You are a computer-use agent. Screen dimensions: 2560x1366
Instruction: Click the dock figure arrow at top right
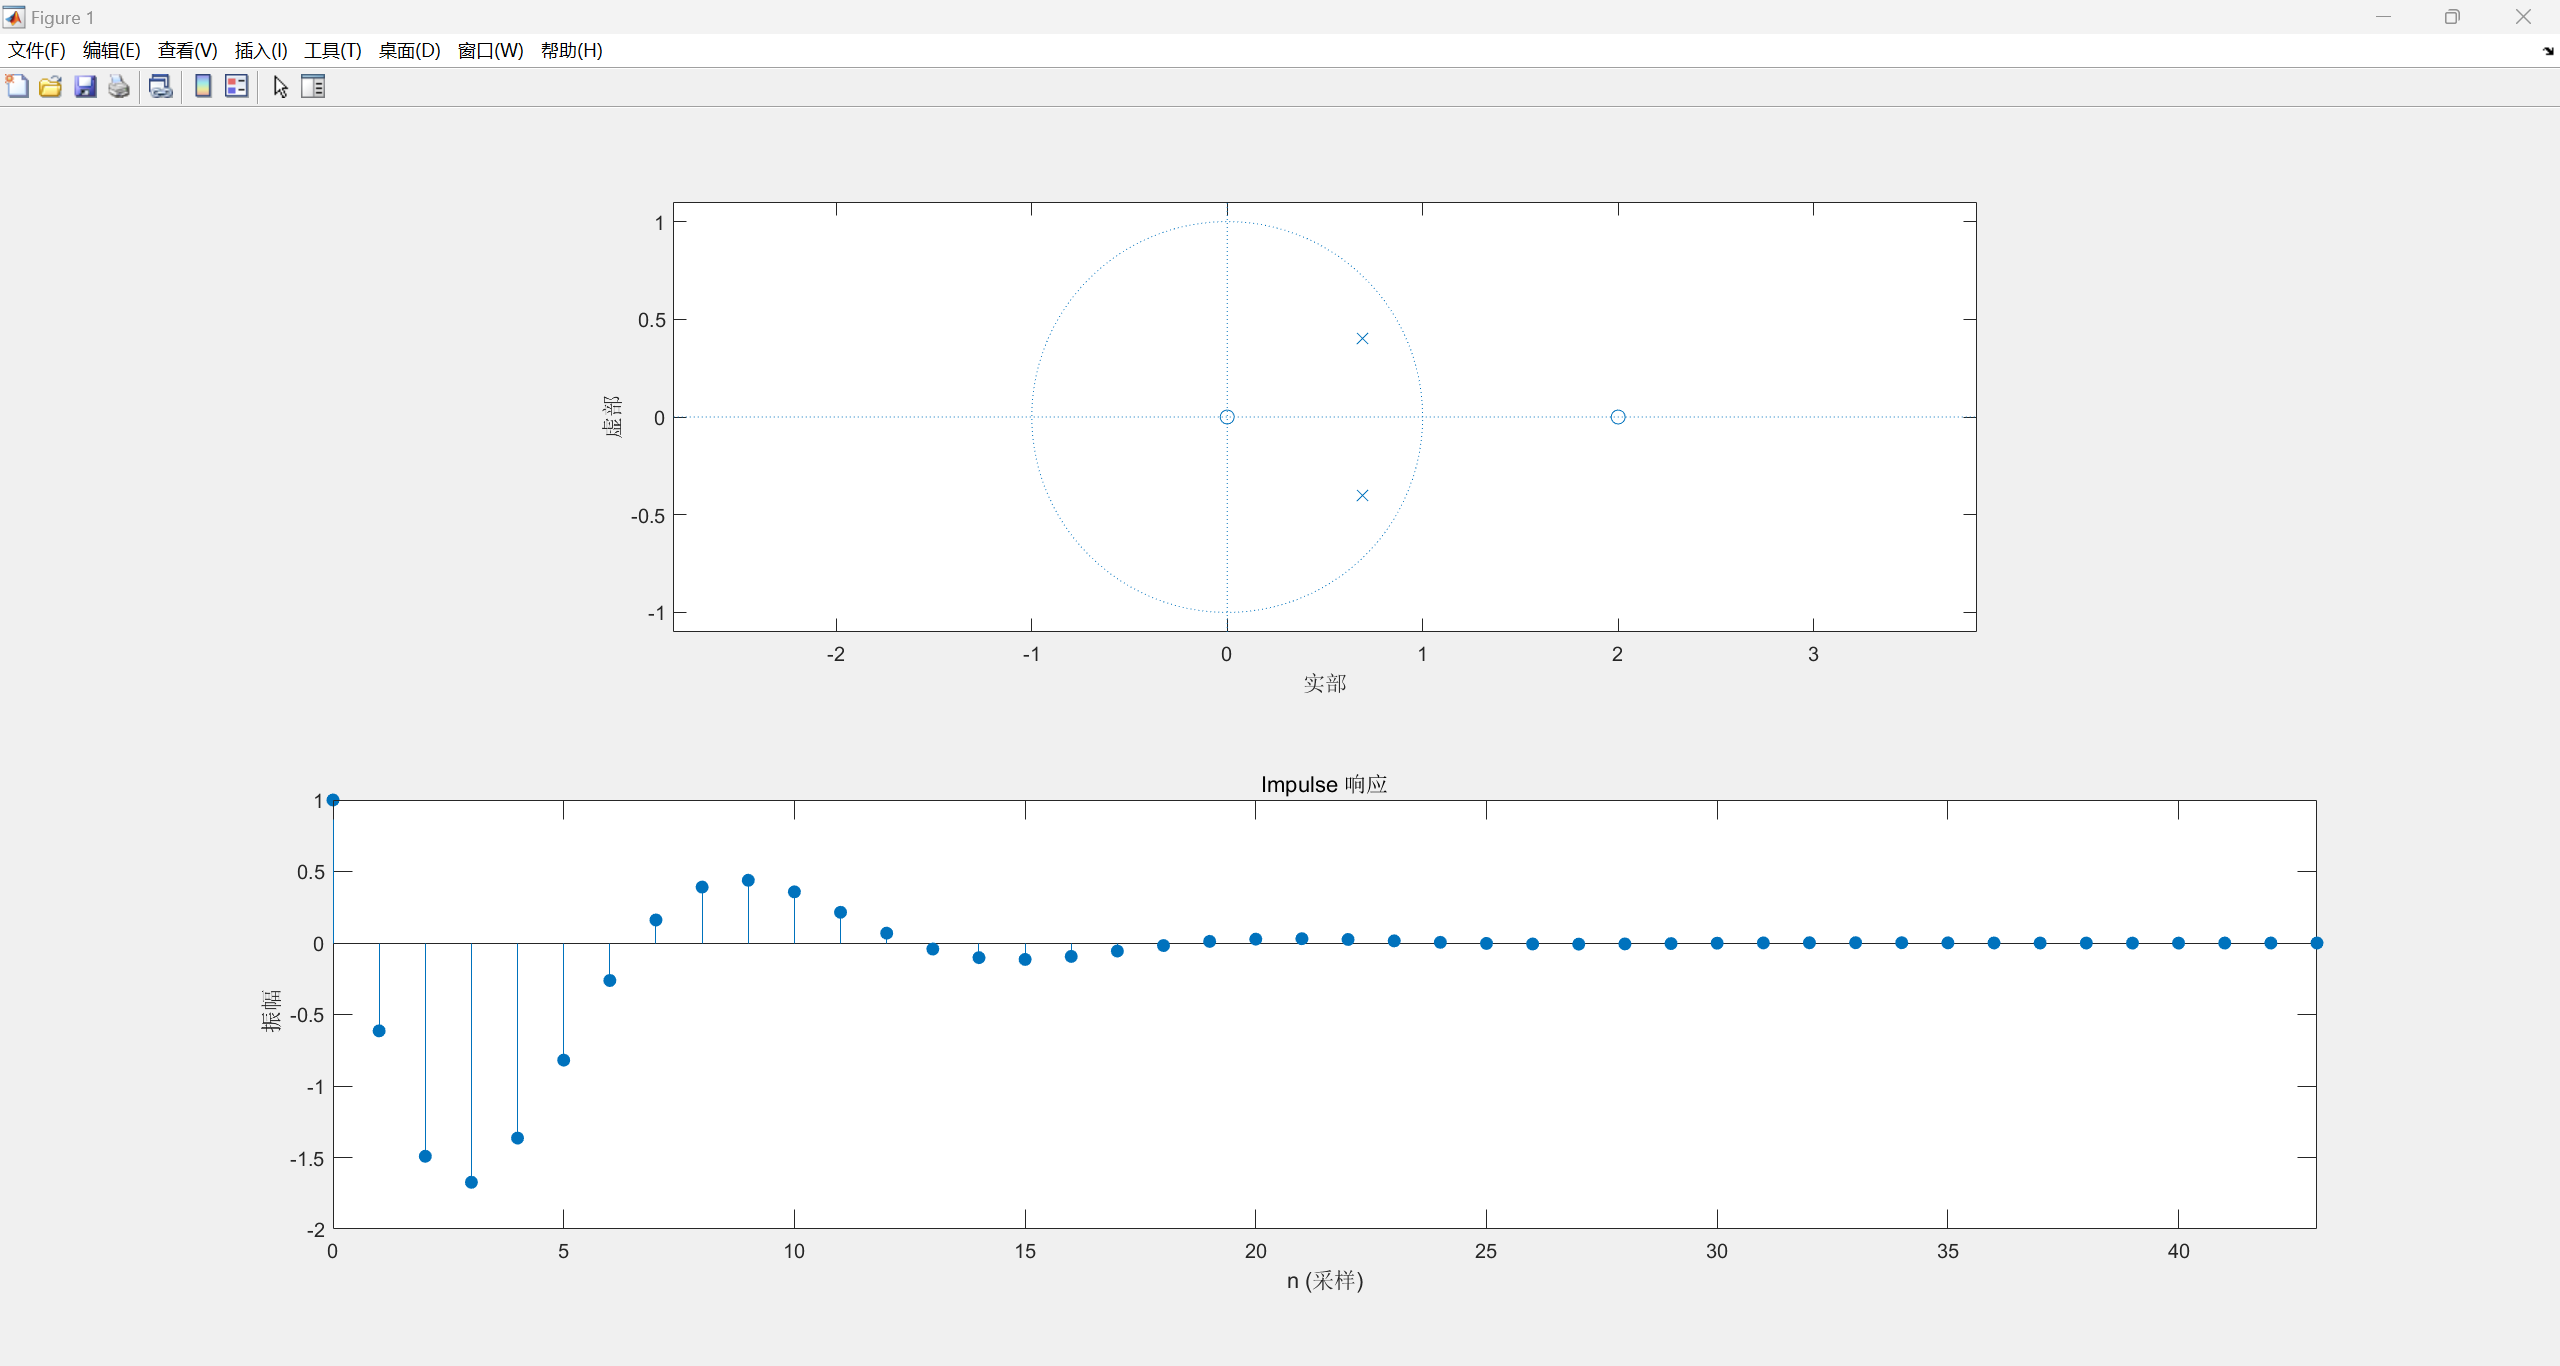click(2547, 51)
